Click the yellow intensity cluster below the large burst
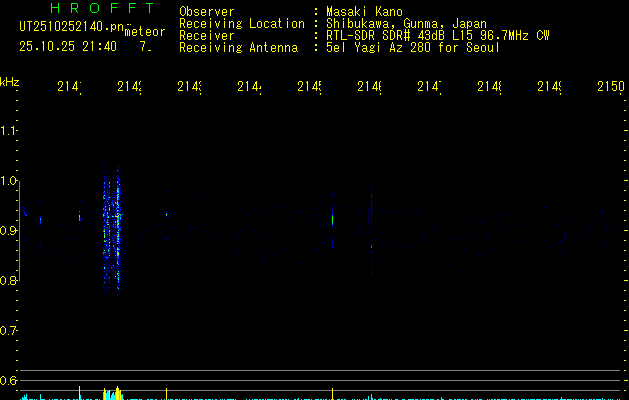629x400 pixels. pyautogui.click(x=112, y=393)
